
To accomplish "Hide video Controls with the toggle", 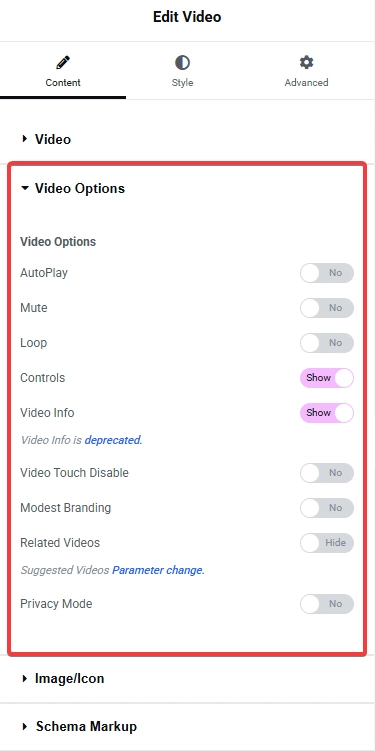I will click(x=327, y=378).
